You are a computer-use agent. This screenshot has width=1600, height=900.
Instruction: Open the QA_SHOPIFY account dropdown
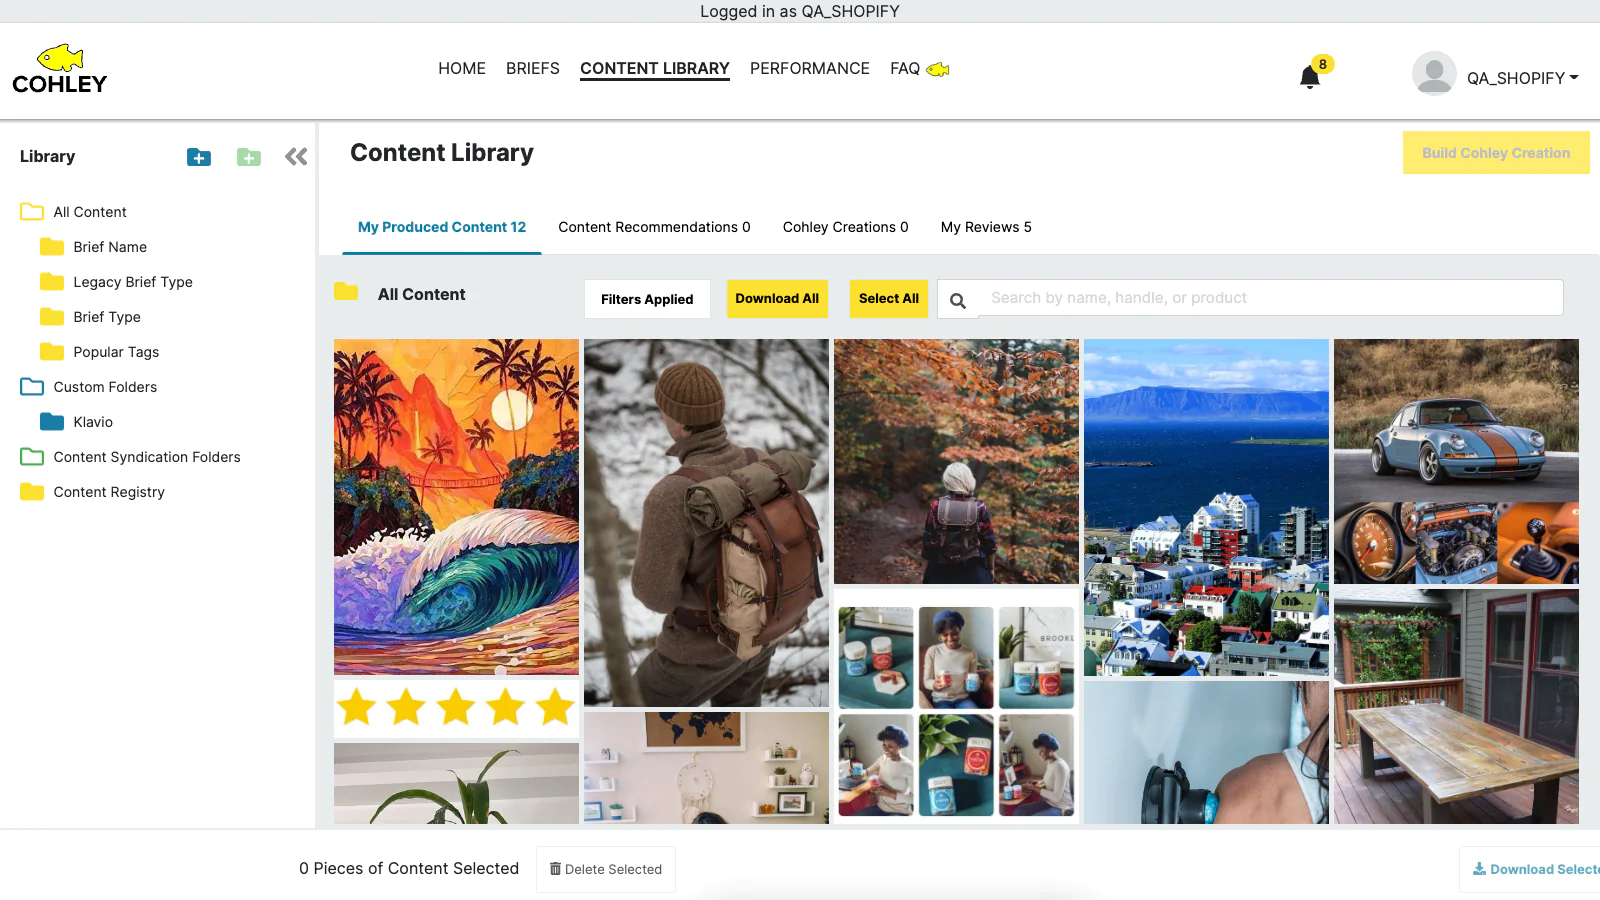click(1522, 78)
